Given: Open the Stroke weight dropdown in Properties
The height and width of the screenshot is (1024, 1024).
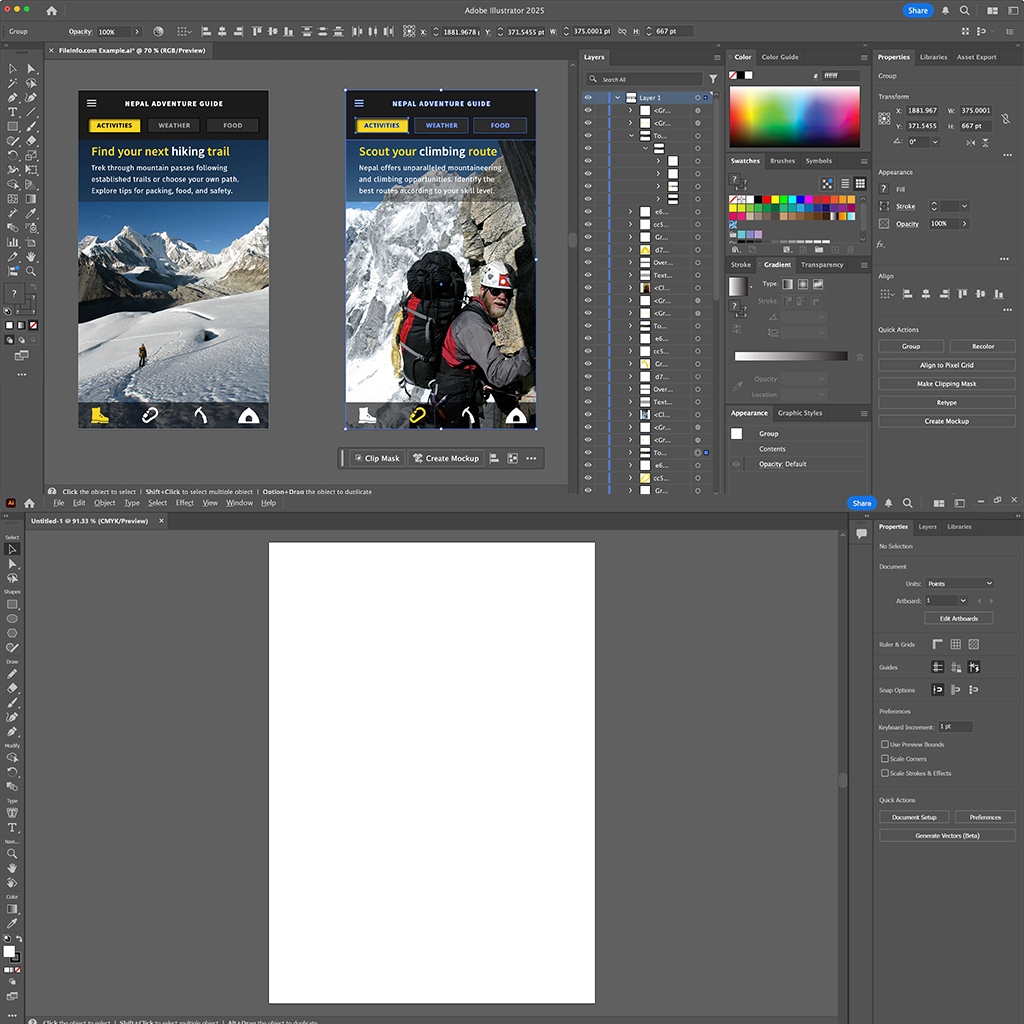Looking at the screenshot, I should [x=964, y=206].
